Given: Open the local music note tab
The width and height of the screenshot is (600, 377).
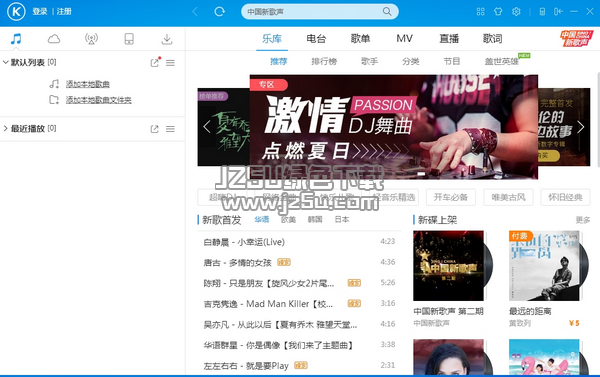Looking at the screenshot, I should coord(16,39).
